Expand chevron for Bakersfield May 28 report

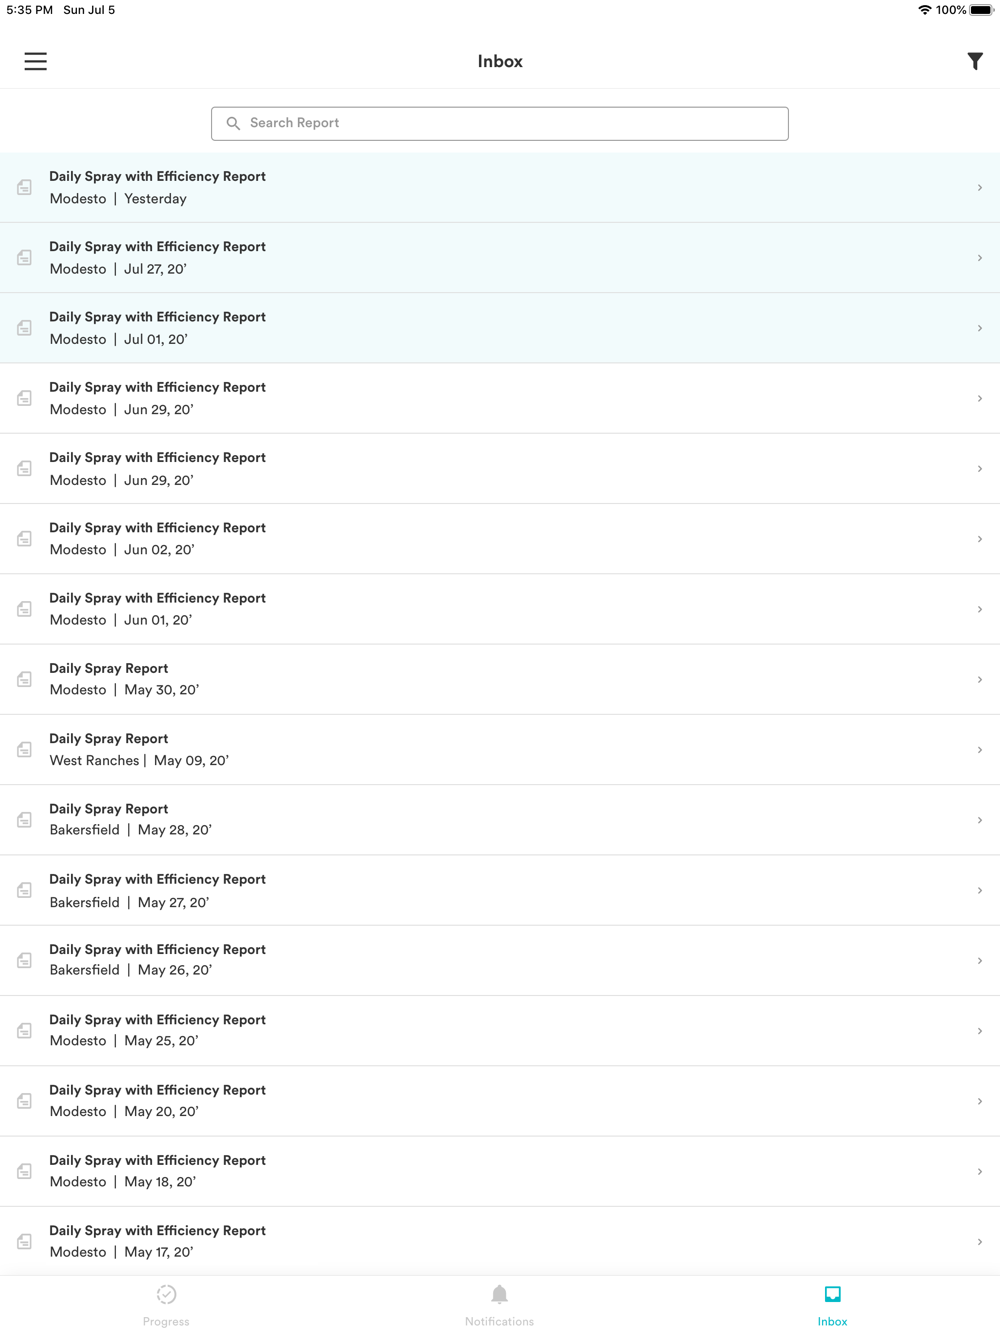point(980,820)
